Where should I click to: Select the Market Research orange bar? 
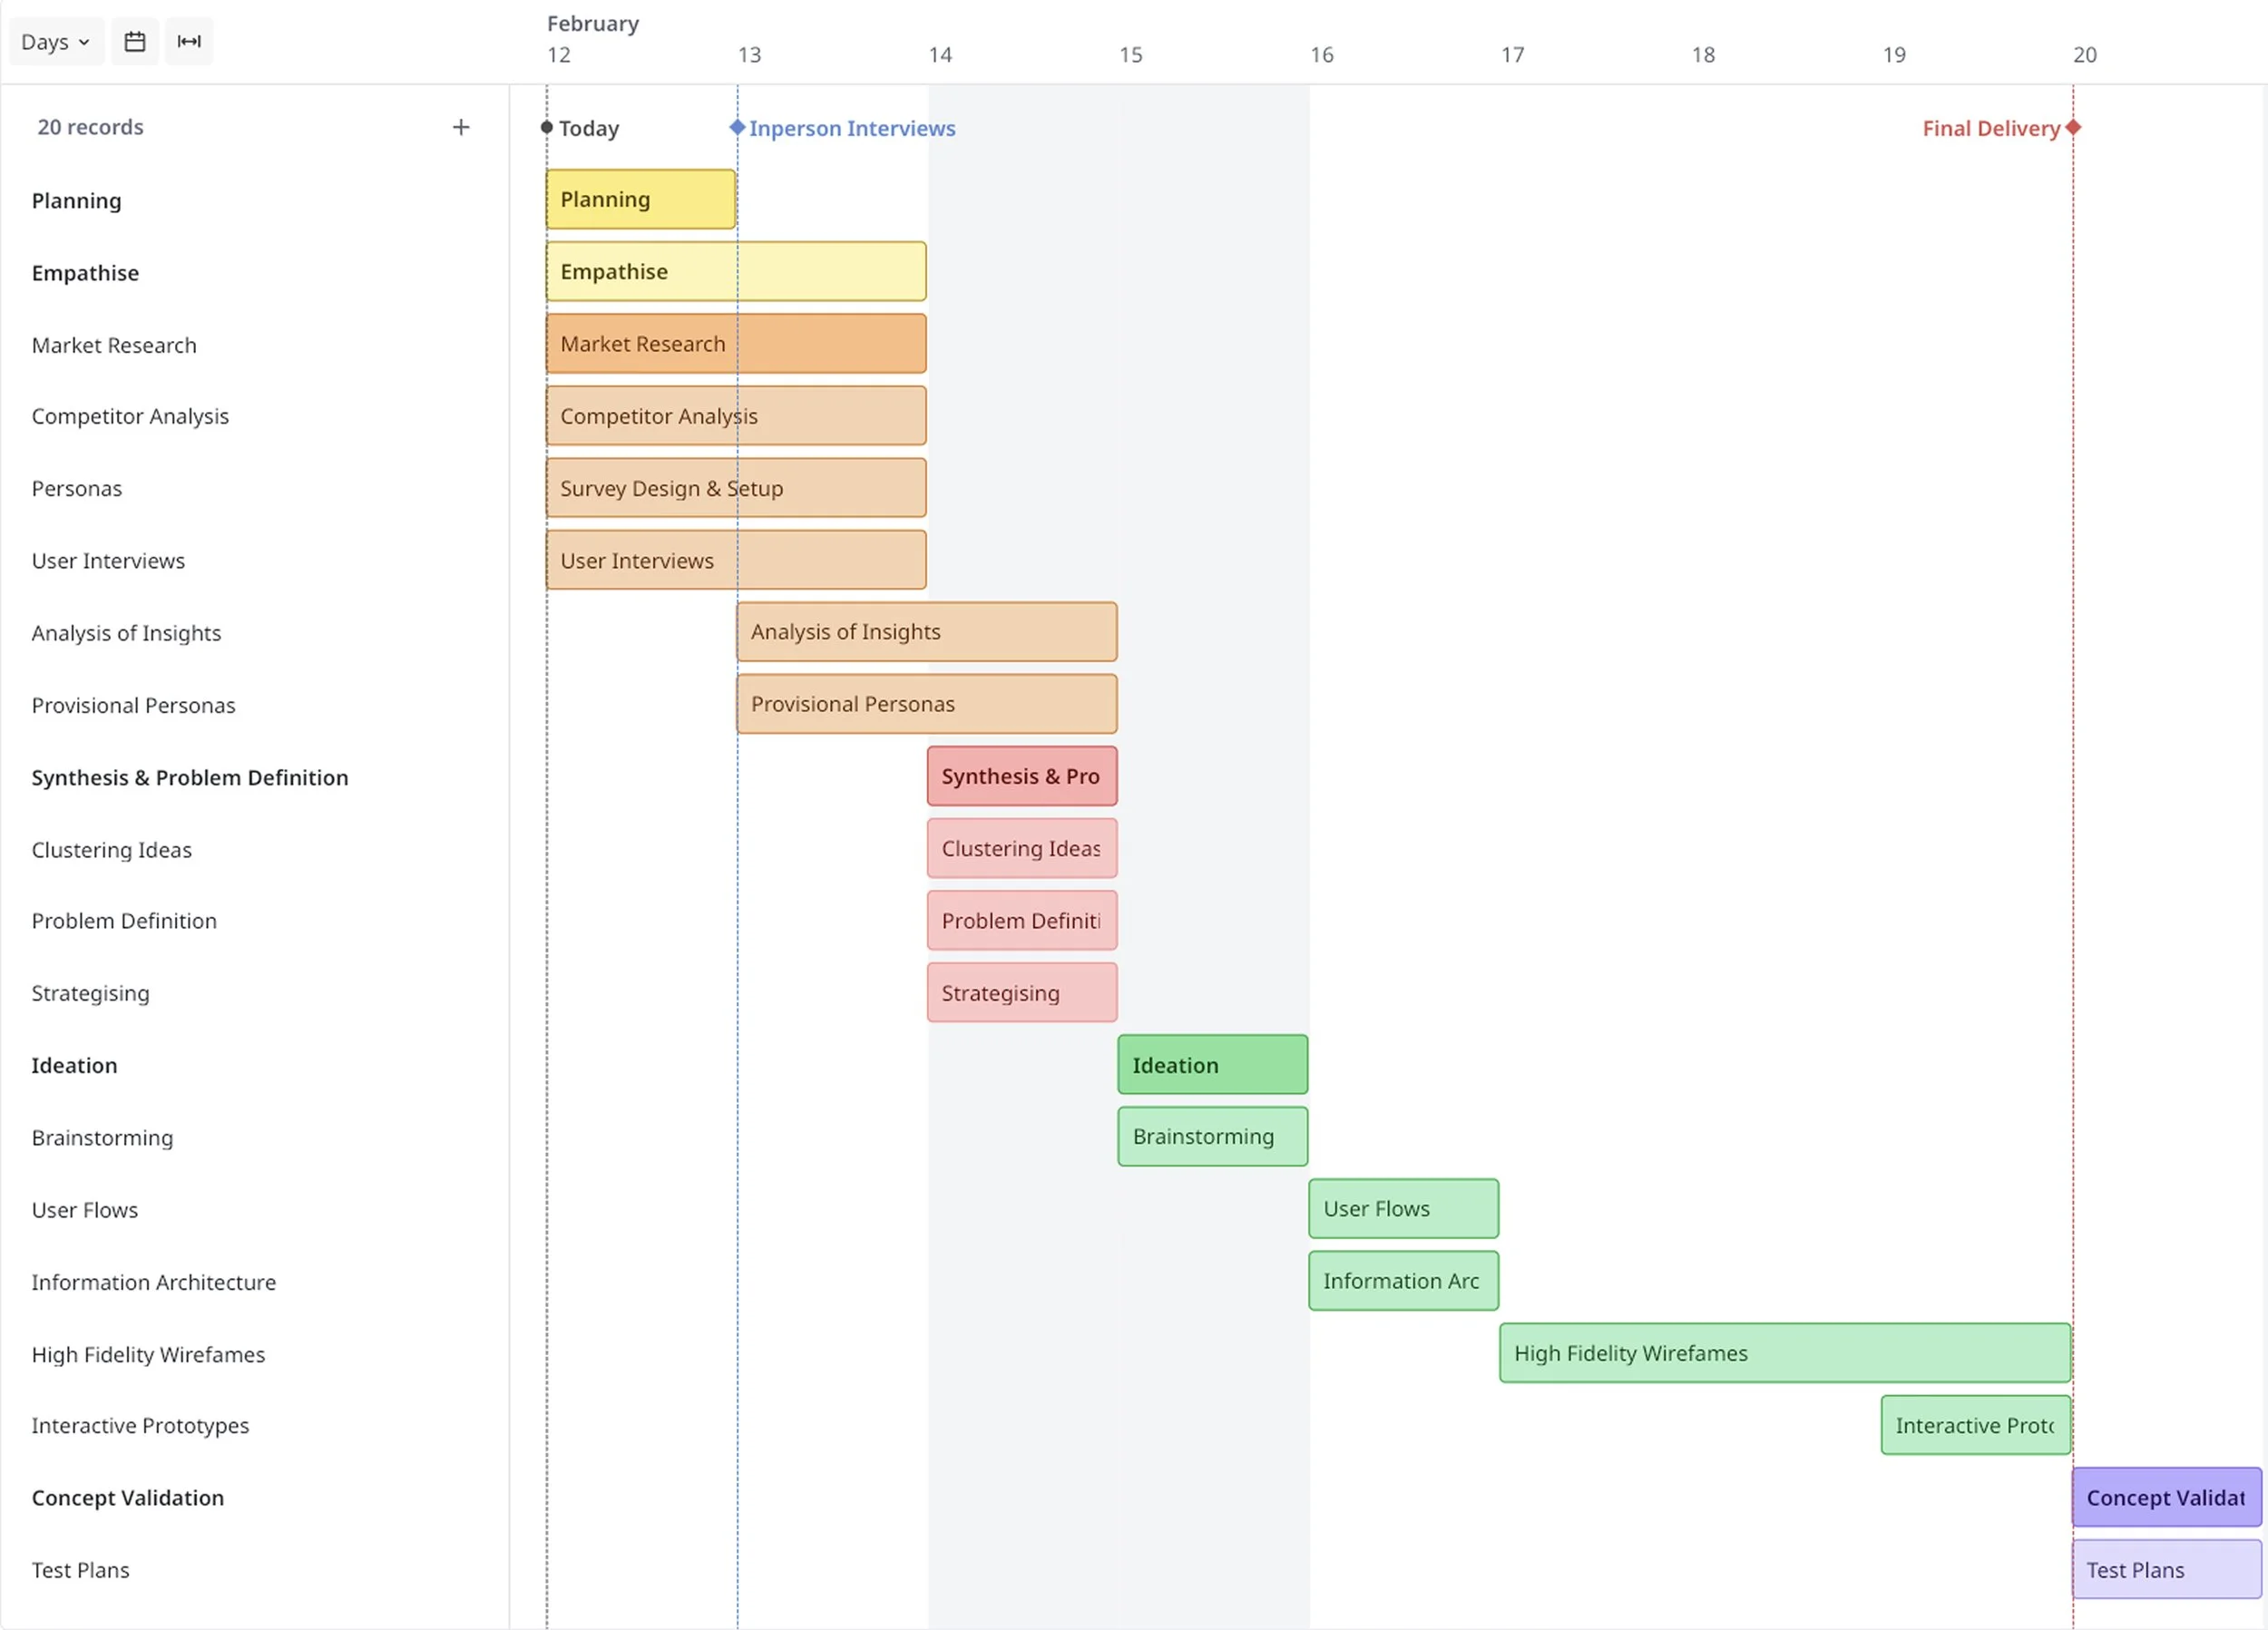735,344
